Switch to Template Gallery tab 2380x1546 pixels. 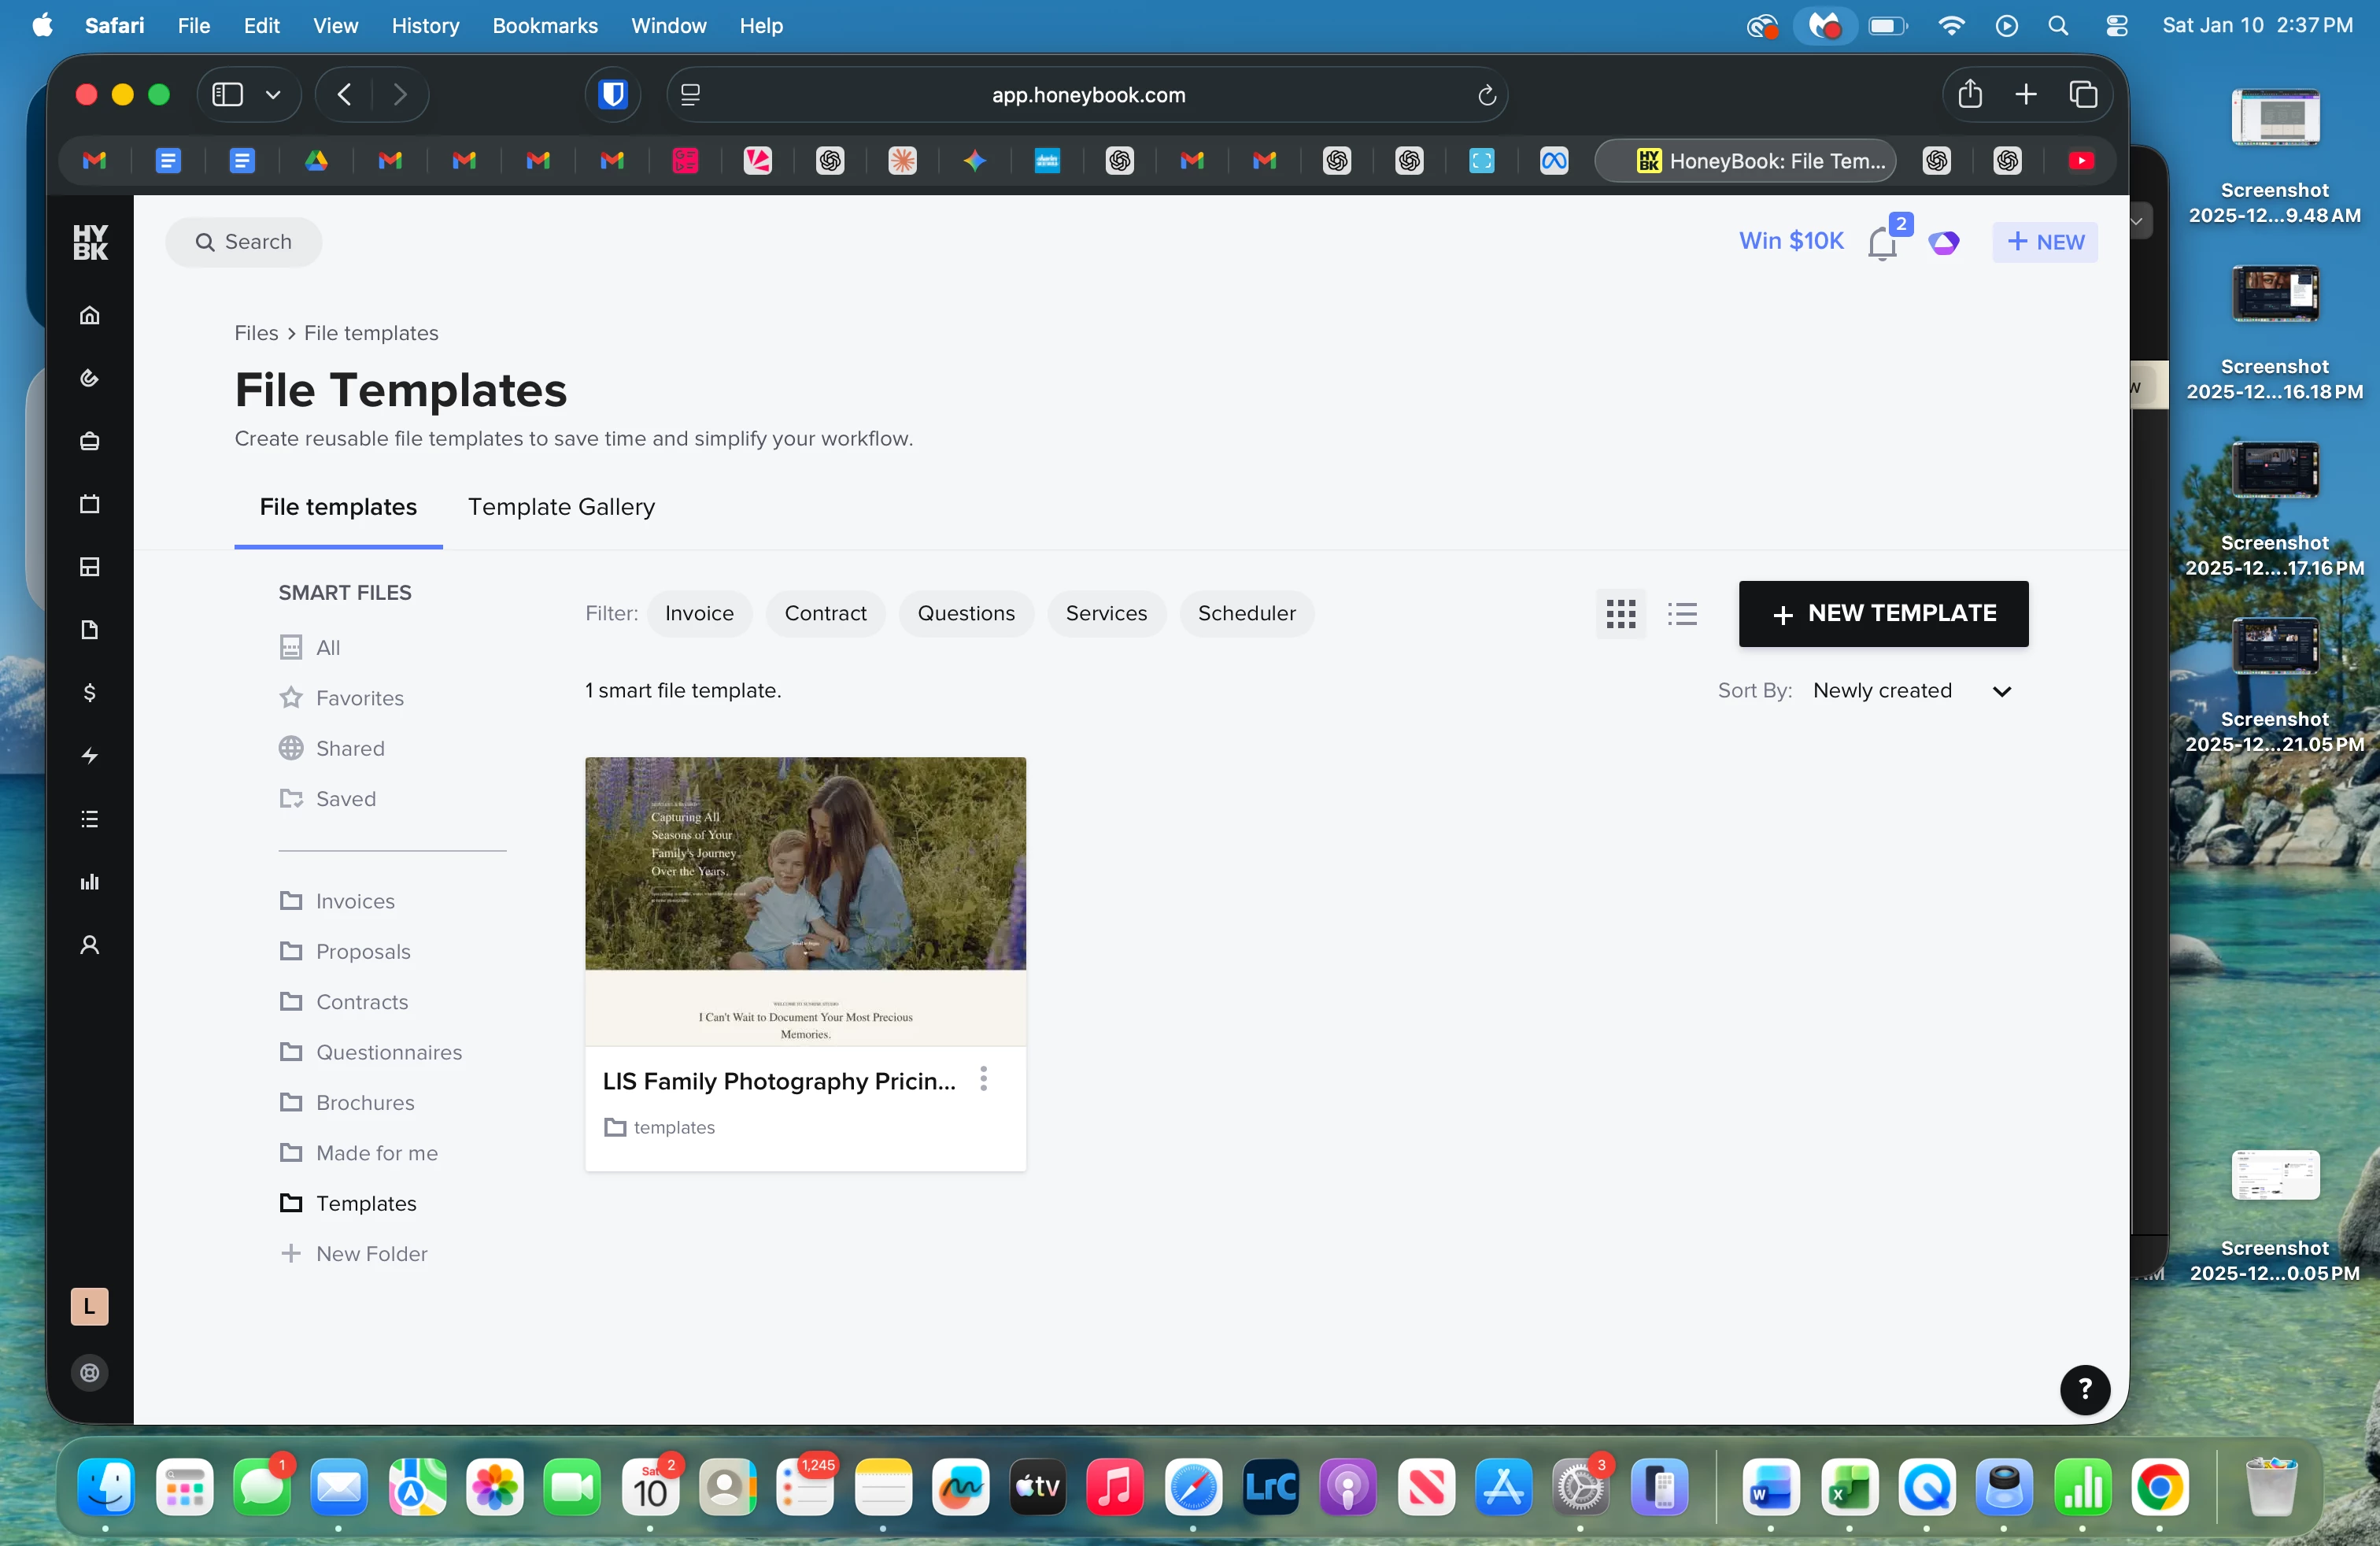[x=561, y=507]
